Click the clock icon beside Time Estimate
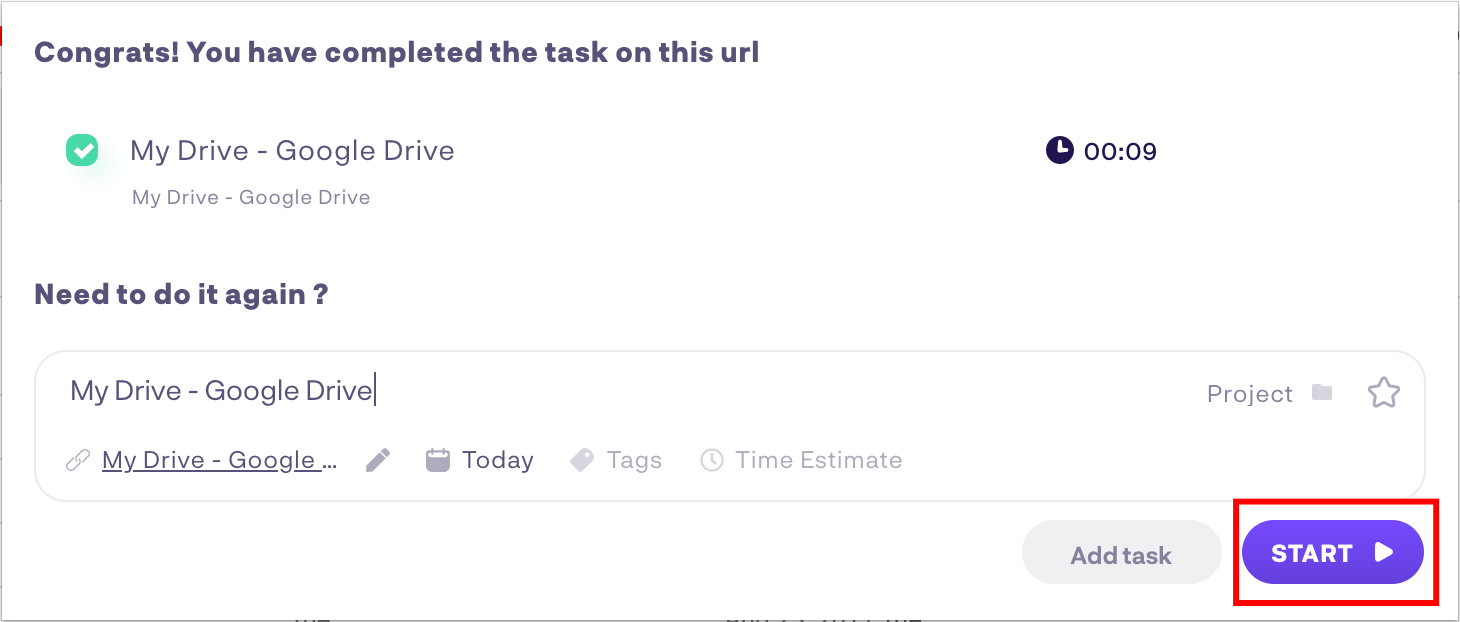The width and height of the screenshot is (1460, 622). point(712,460)
